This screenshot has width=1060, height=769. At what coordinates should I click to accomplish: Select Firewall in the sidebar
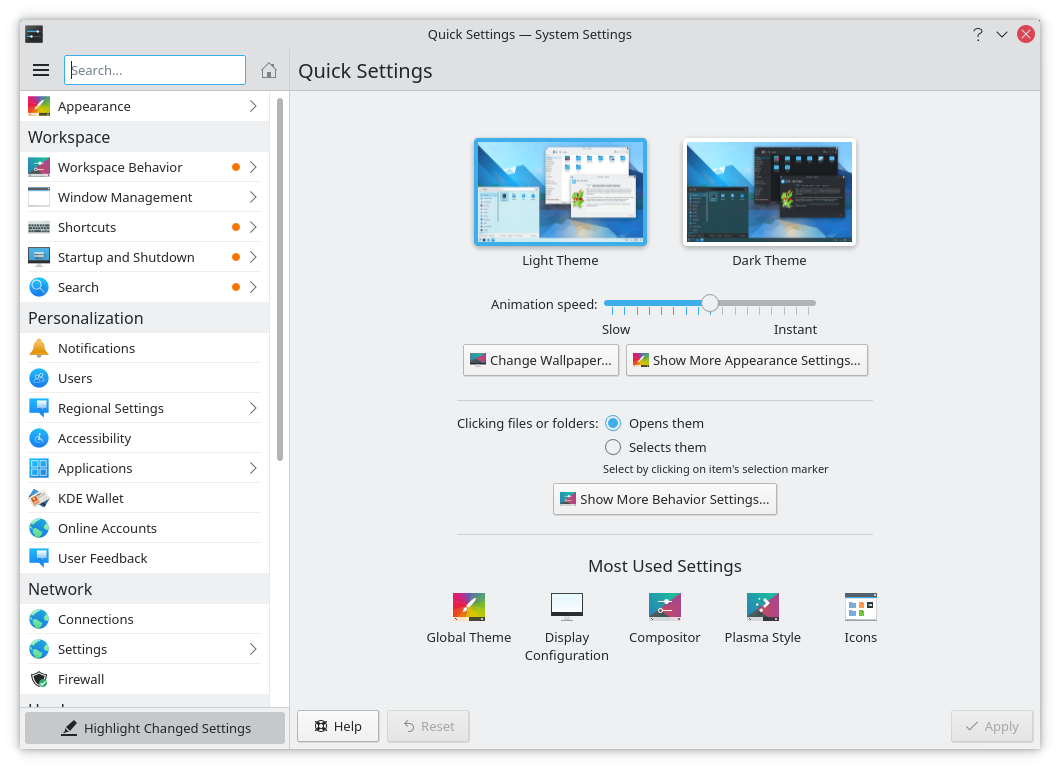pyautogui.click(x=81, y=679)
